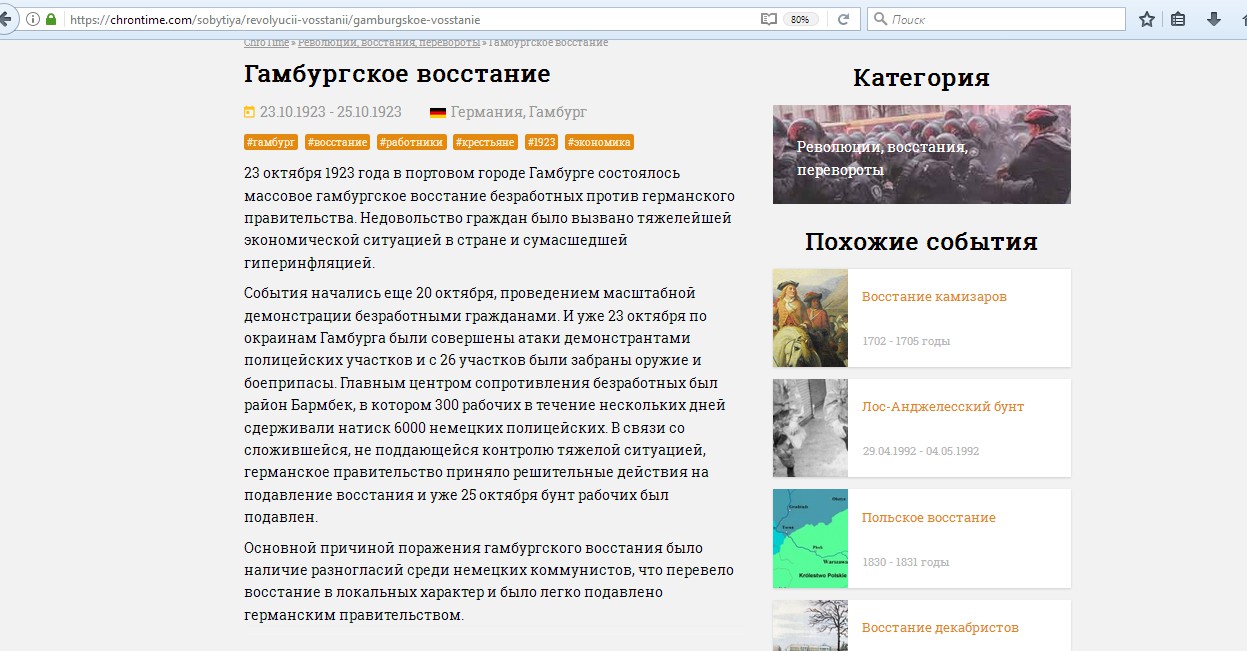
Task: Click the German flag icon
Action: click(438, 112)
